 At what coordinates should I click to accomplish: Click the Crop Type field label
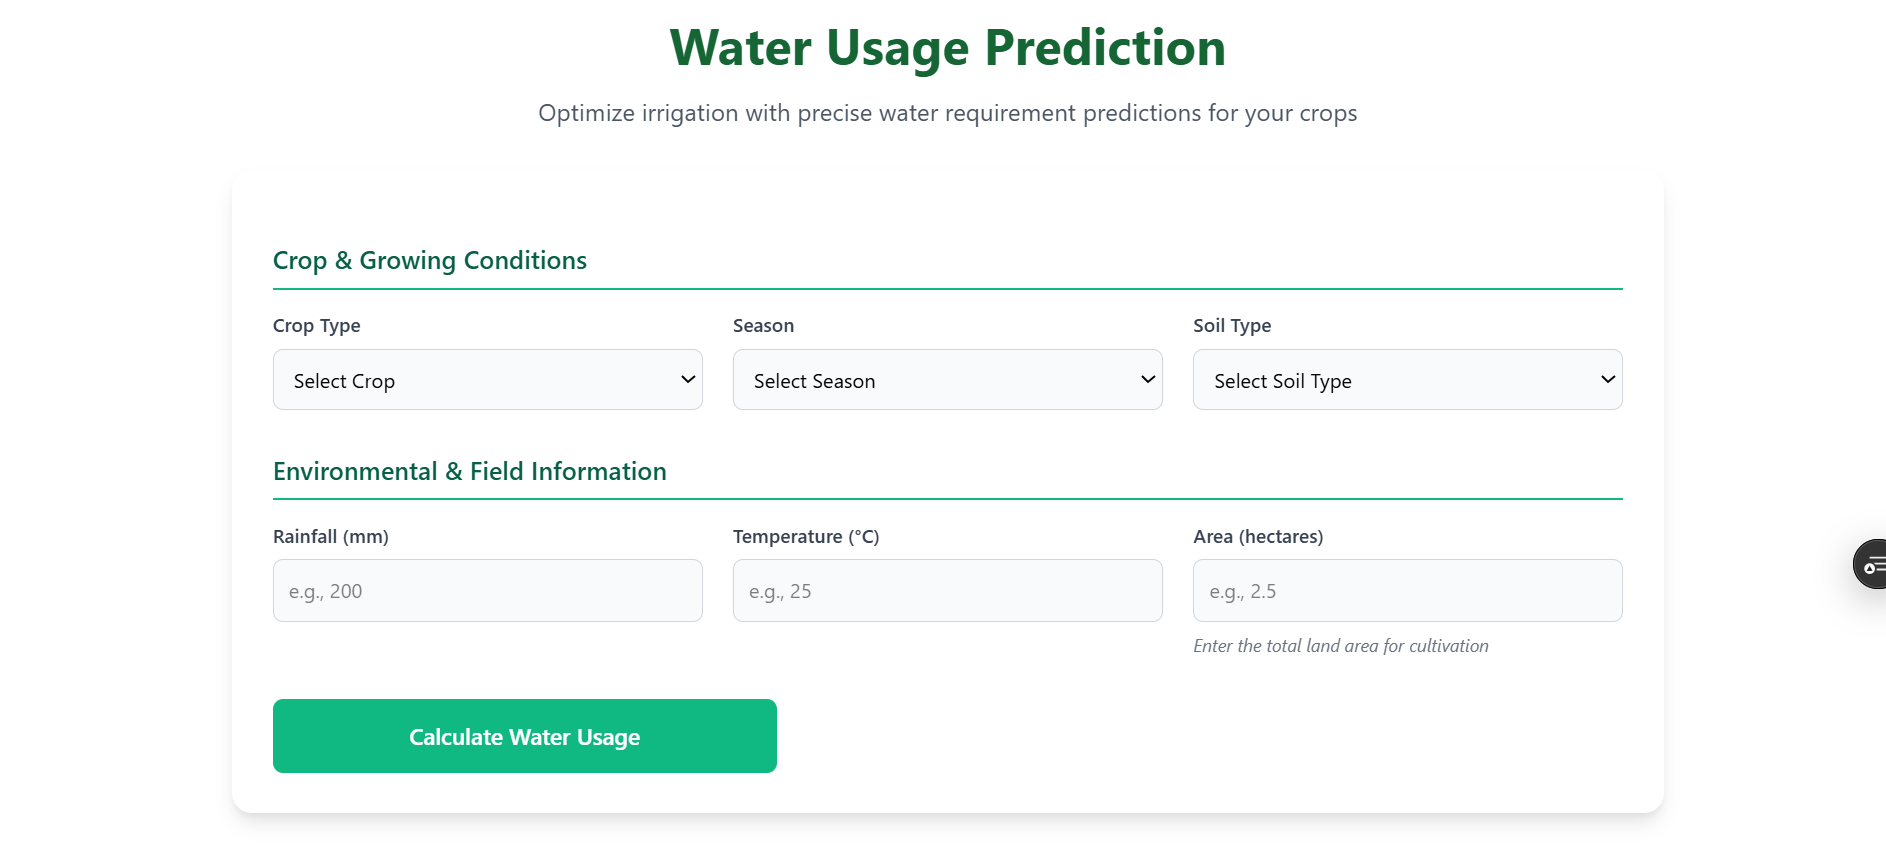tap(316, 326)
